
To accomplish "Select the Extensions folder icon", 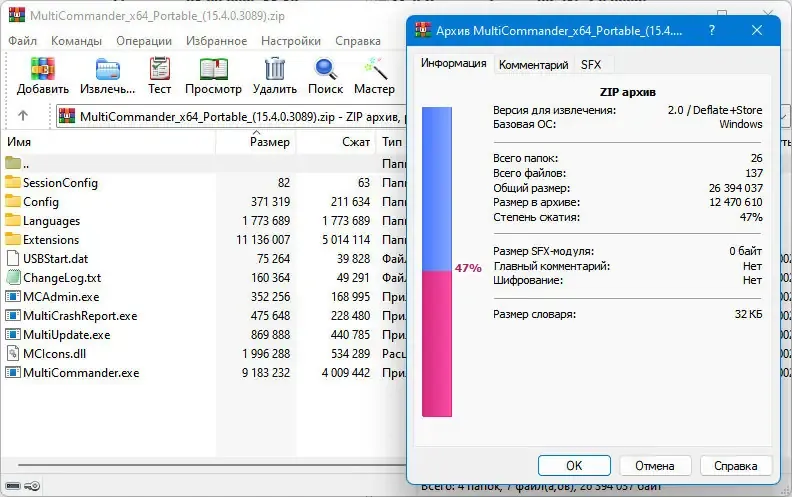I will 13,239.
